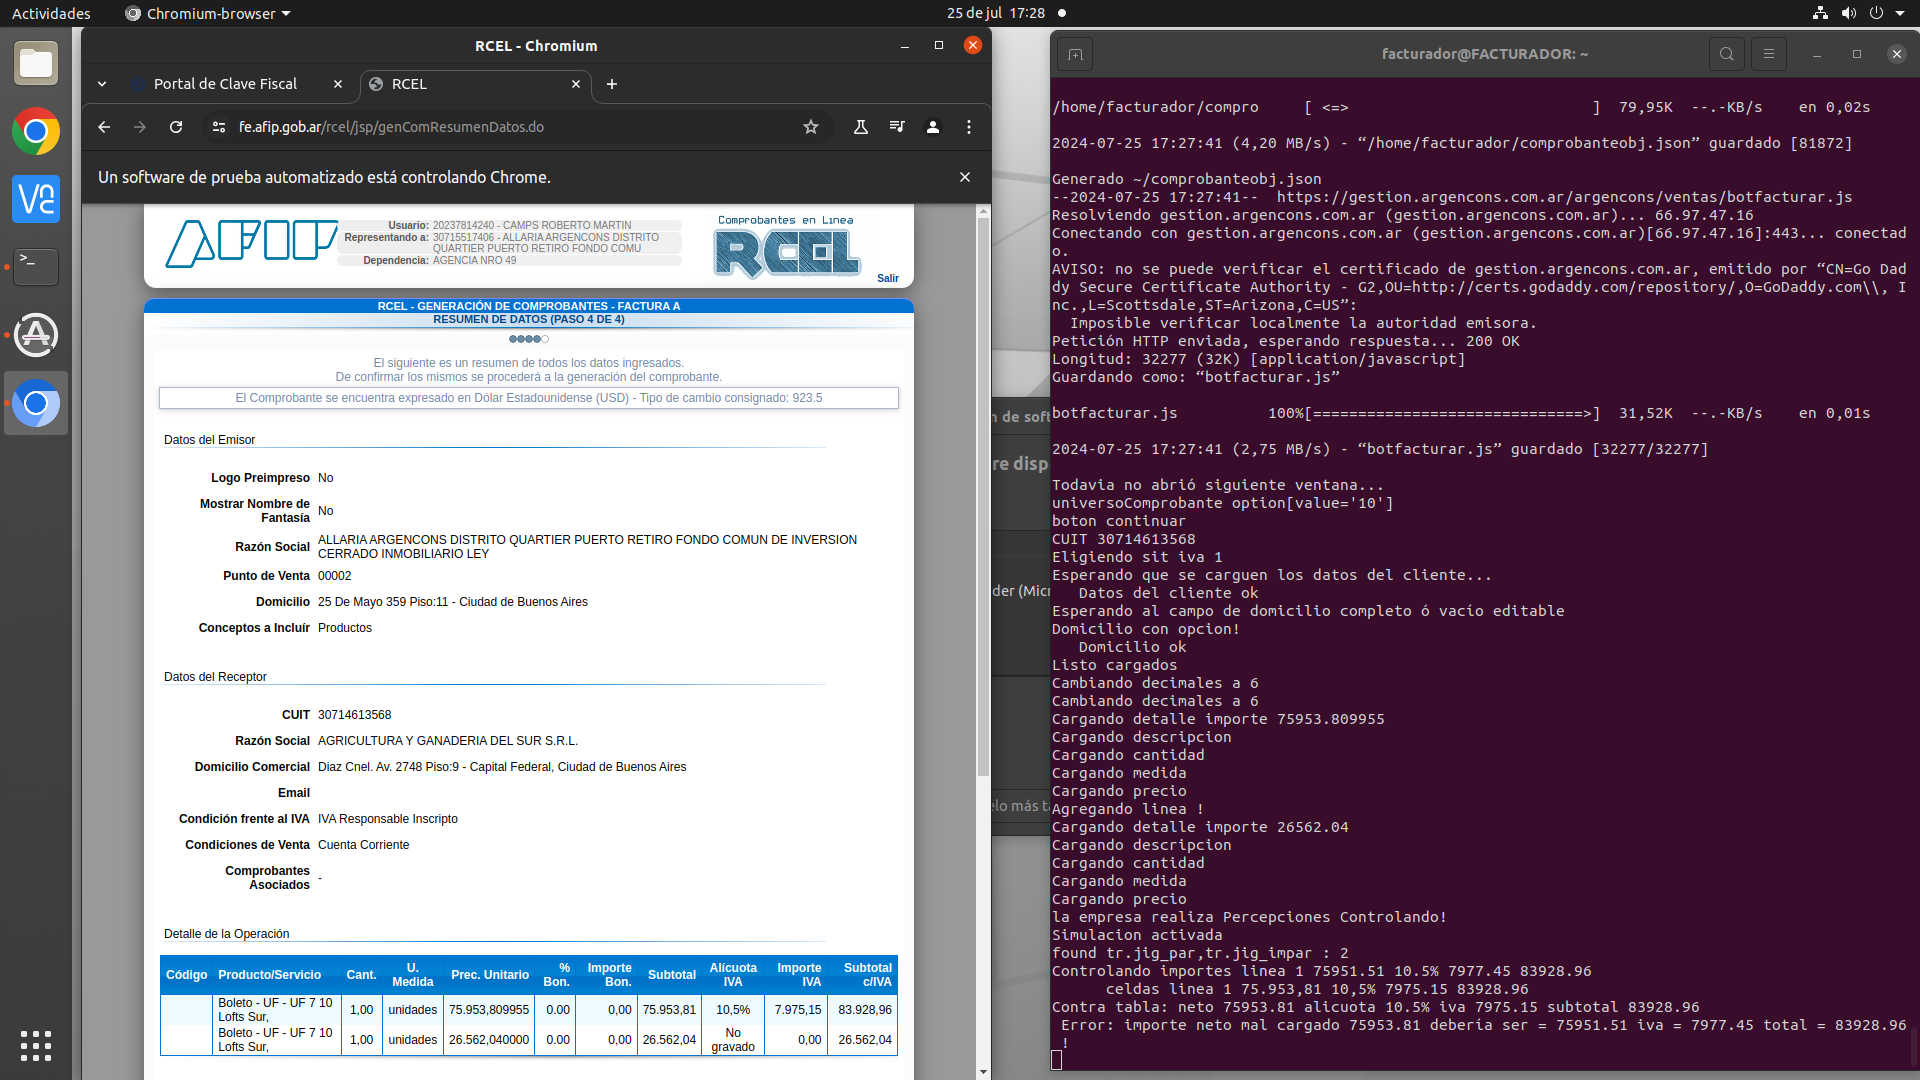Click the step progress dots indicator
This screenshot has height=1080, width=1920.
(x=529, y=339)
